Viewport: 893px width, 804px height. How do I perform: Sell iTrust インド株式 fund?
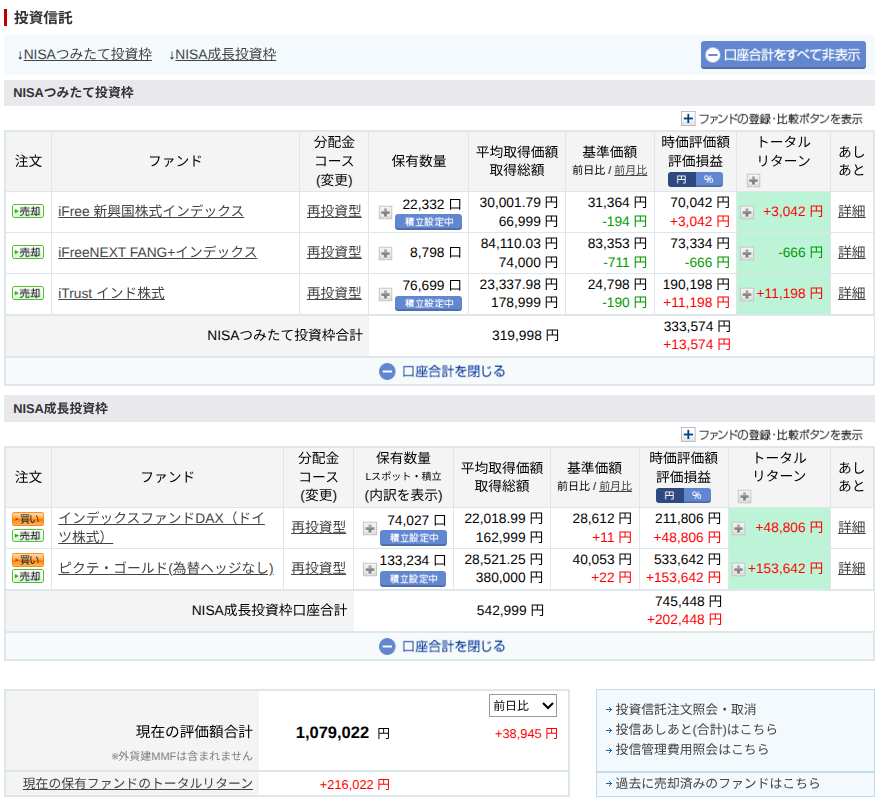click(x=28, y=293)
